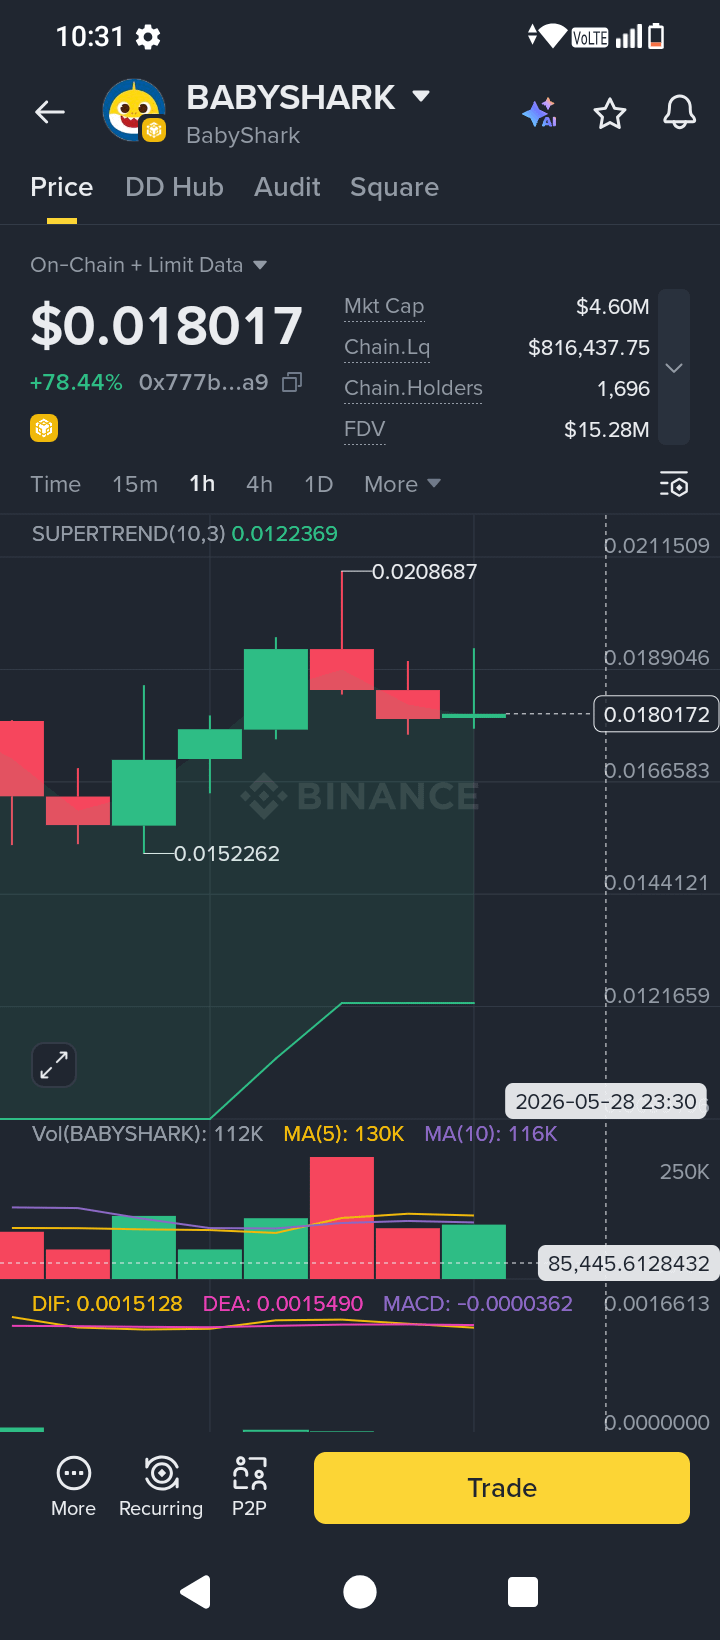Tap the yellow Trade button
Screen dimensions: 720x1640
[x=502, y=1488]
